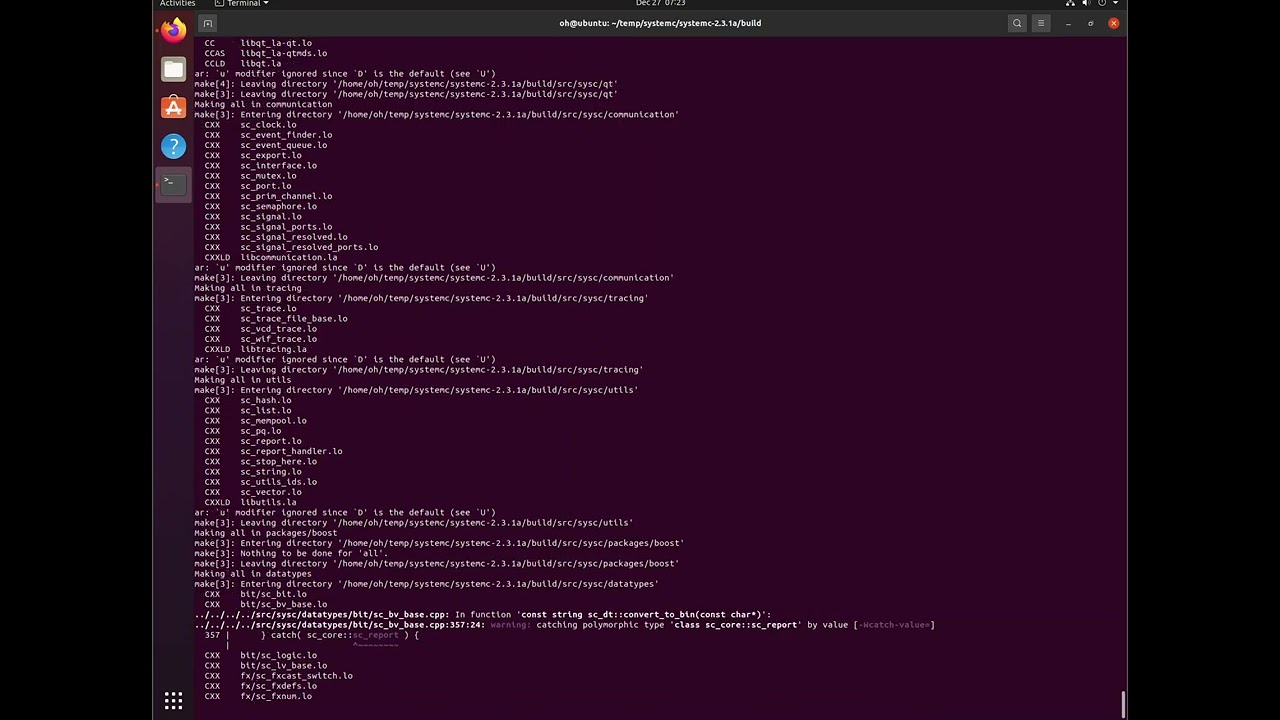
Task: Minimize the terminal window
Action: (1068, 23)
